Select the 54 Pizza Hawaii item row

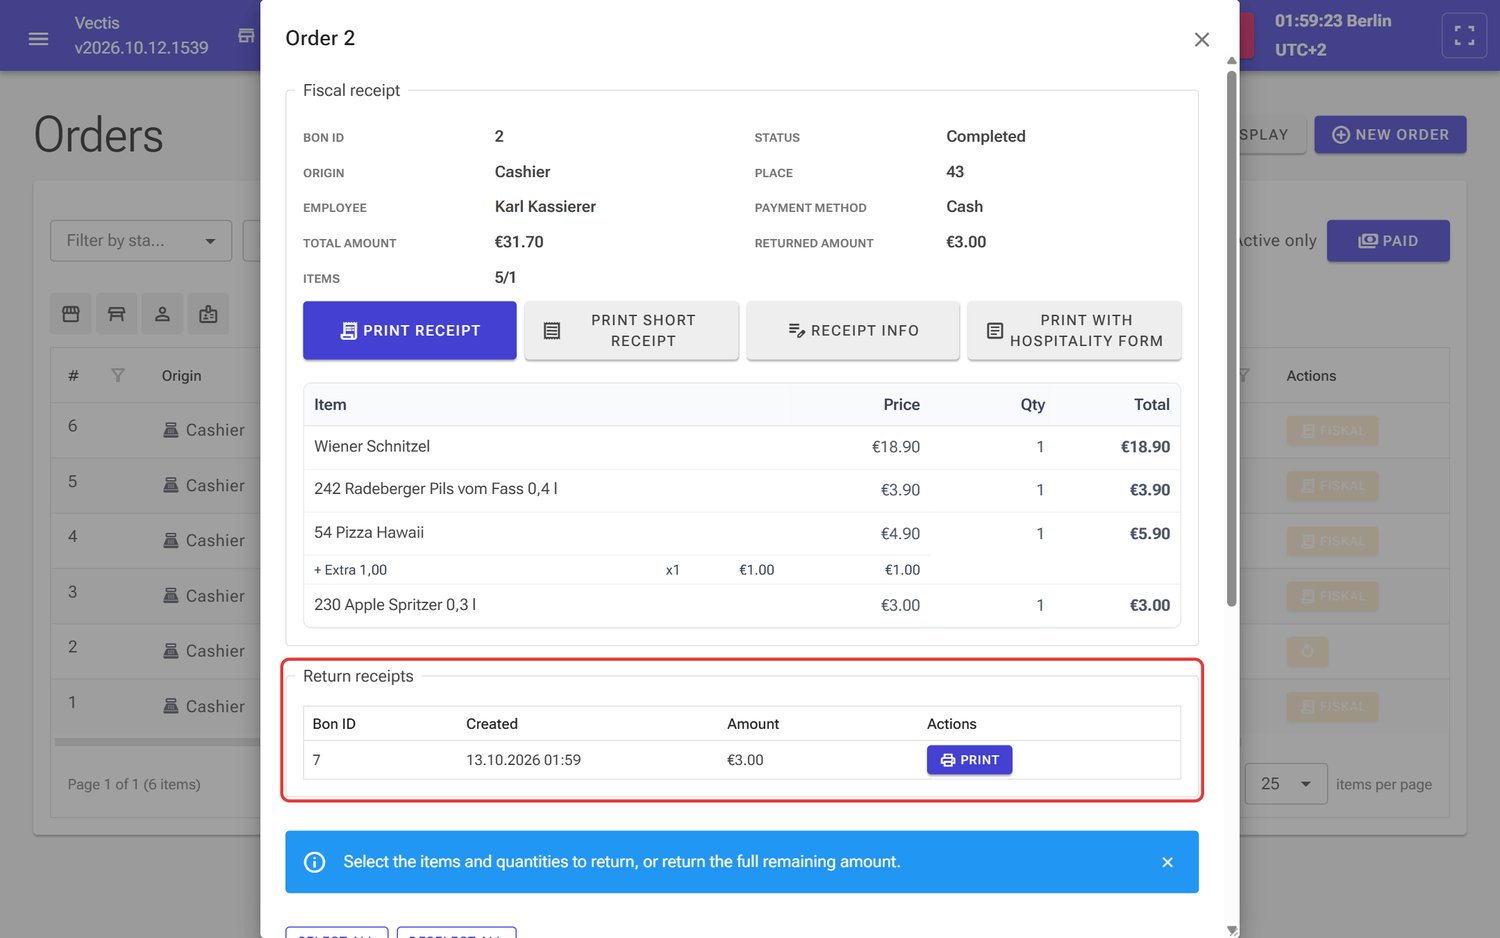(x=742, y=533)
